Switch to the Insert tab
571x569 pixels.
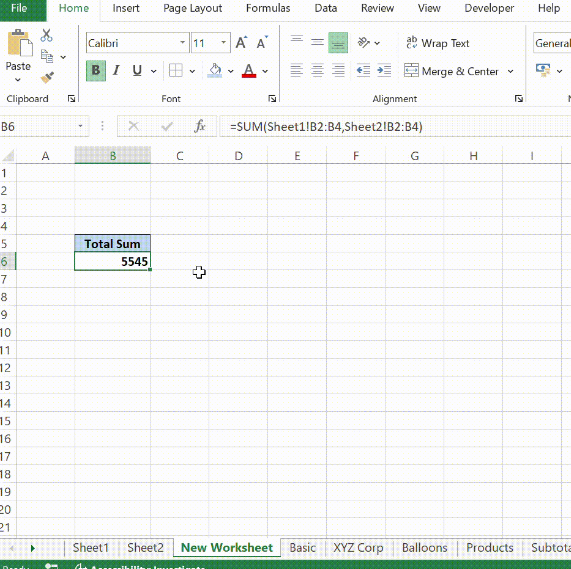click(x=126, y=8)
